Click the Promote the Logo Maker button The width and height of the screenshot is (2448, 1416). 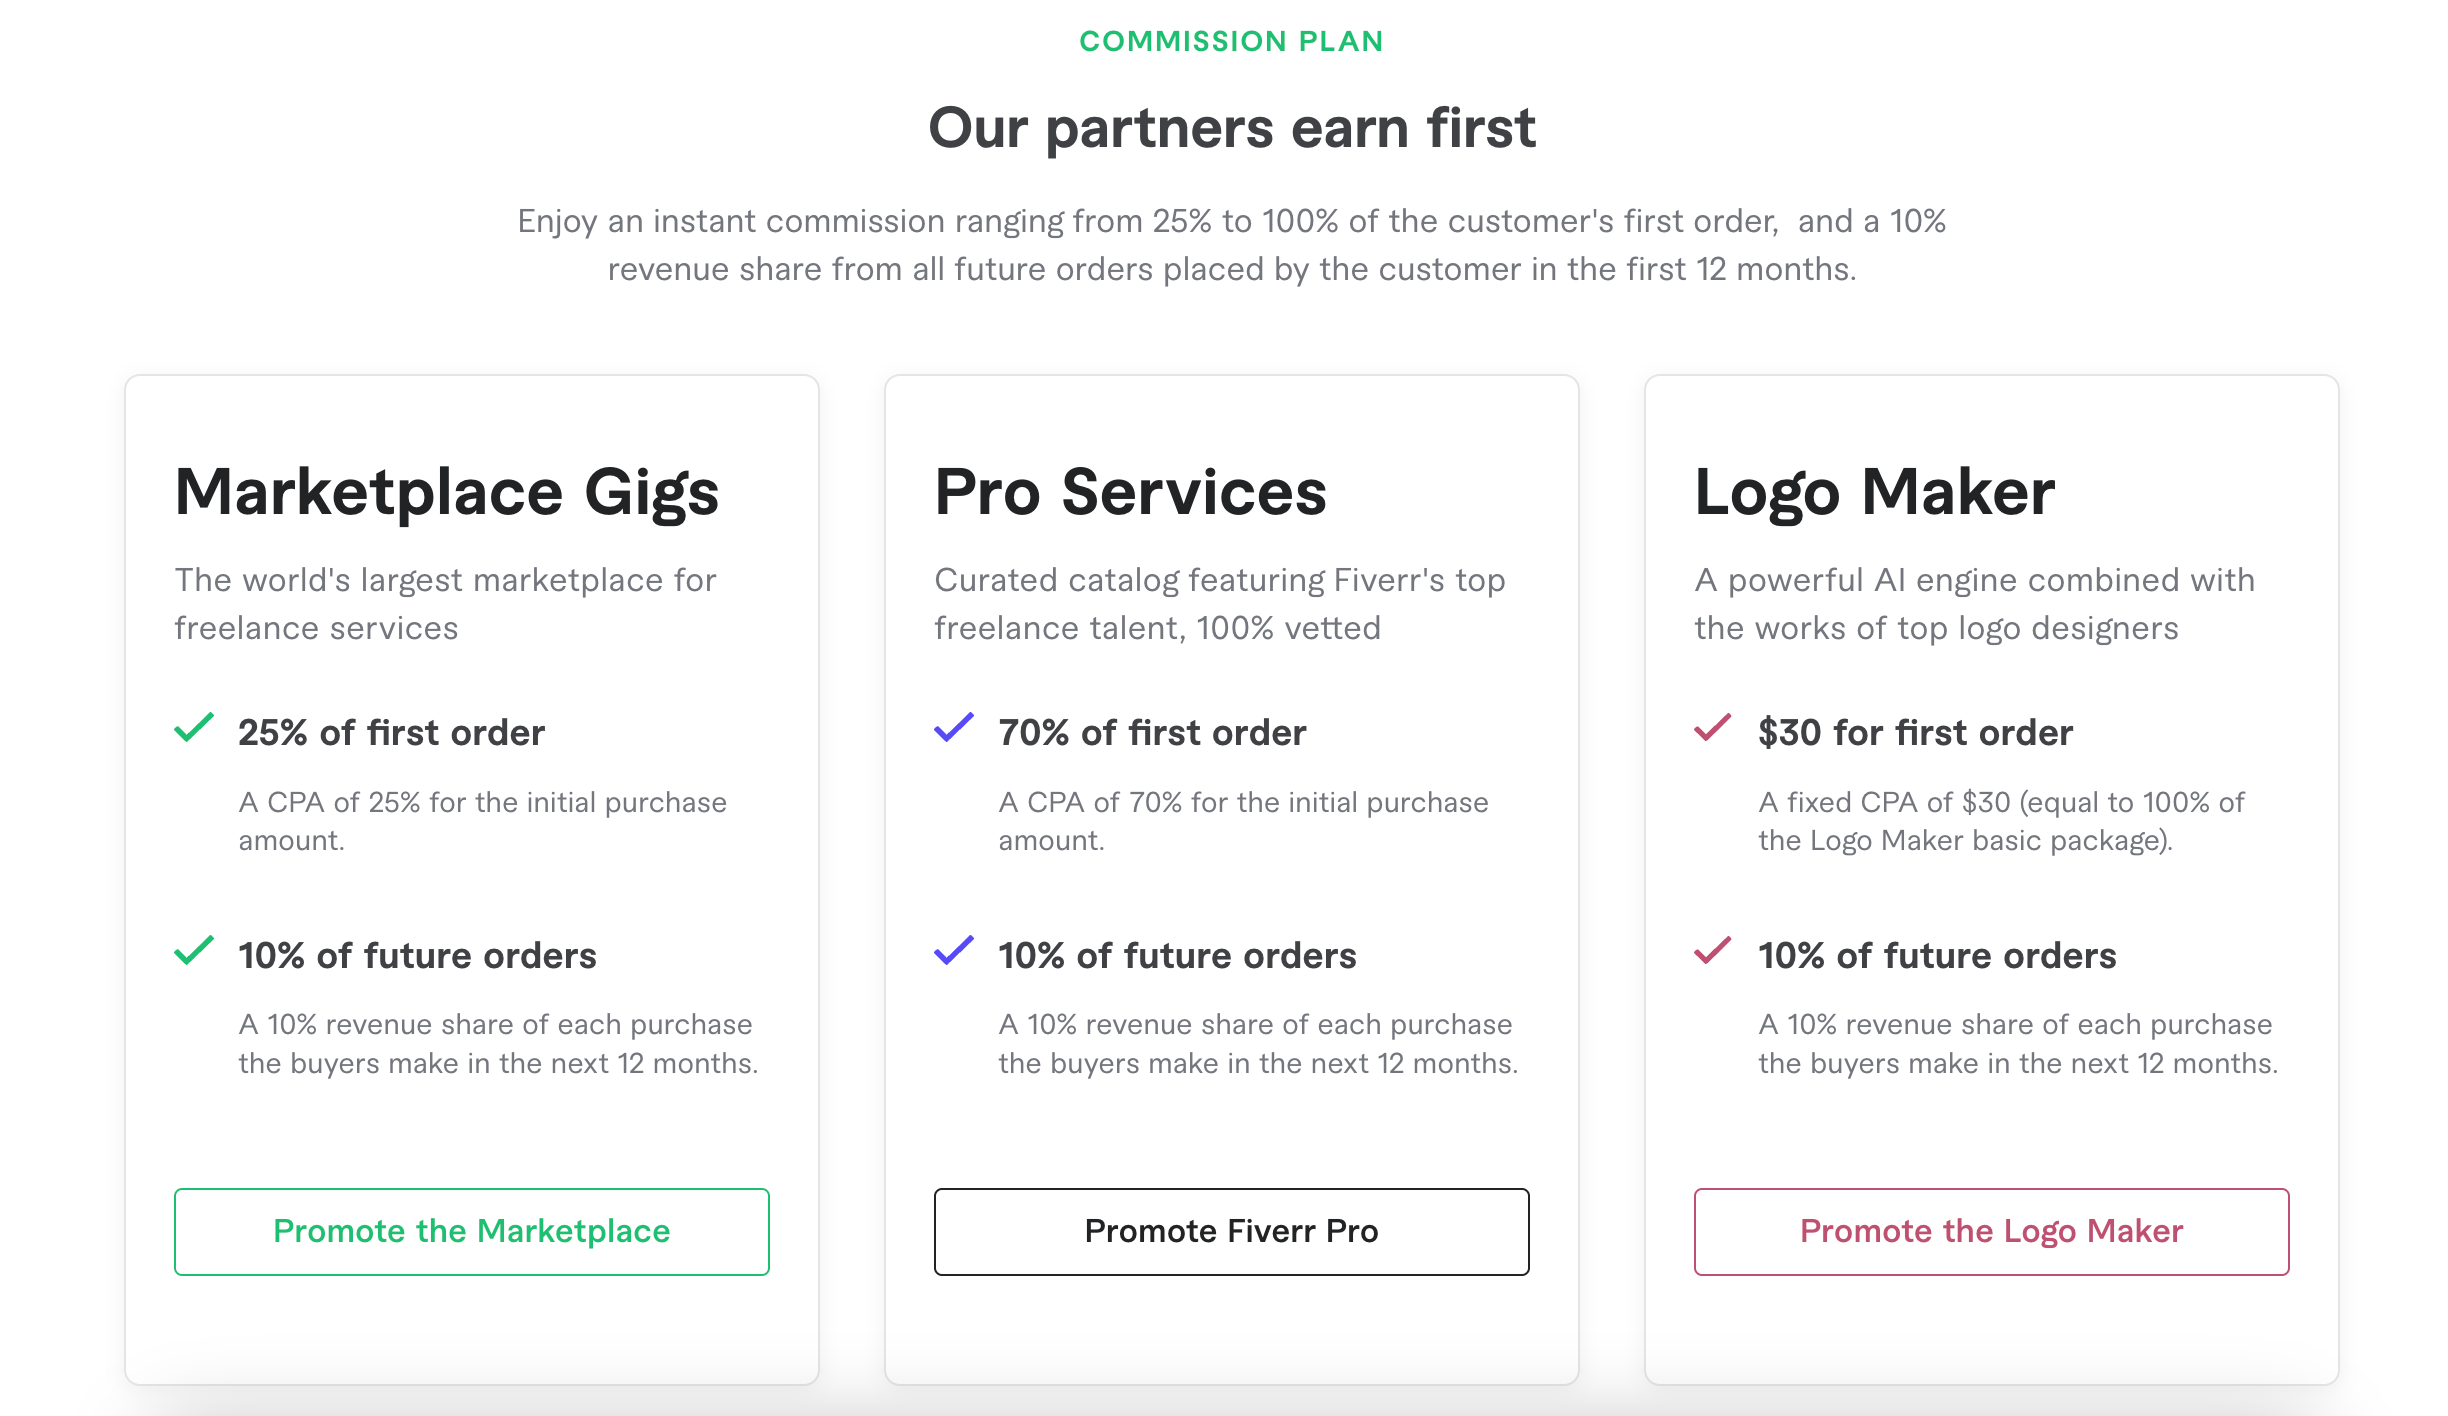1992,1231
